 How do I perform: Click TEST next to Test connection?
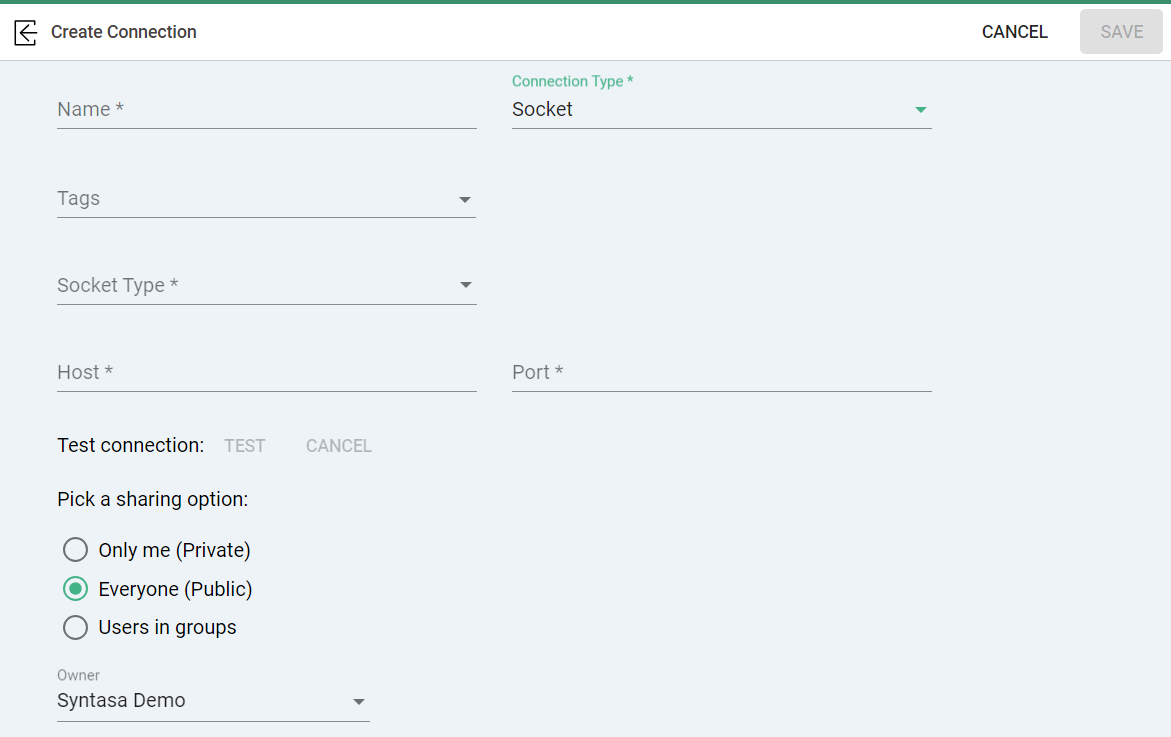point(245,446)
